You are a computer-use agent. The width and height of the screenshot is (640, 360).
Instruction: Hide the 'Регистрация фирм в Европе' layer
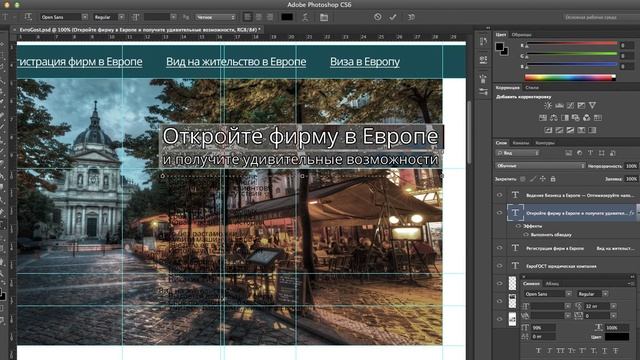pos(500,248)
